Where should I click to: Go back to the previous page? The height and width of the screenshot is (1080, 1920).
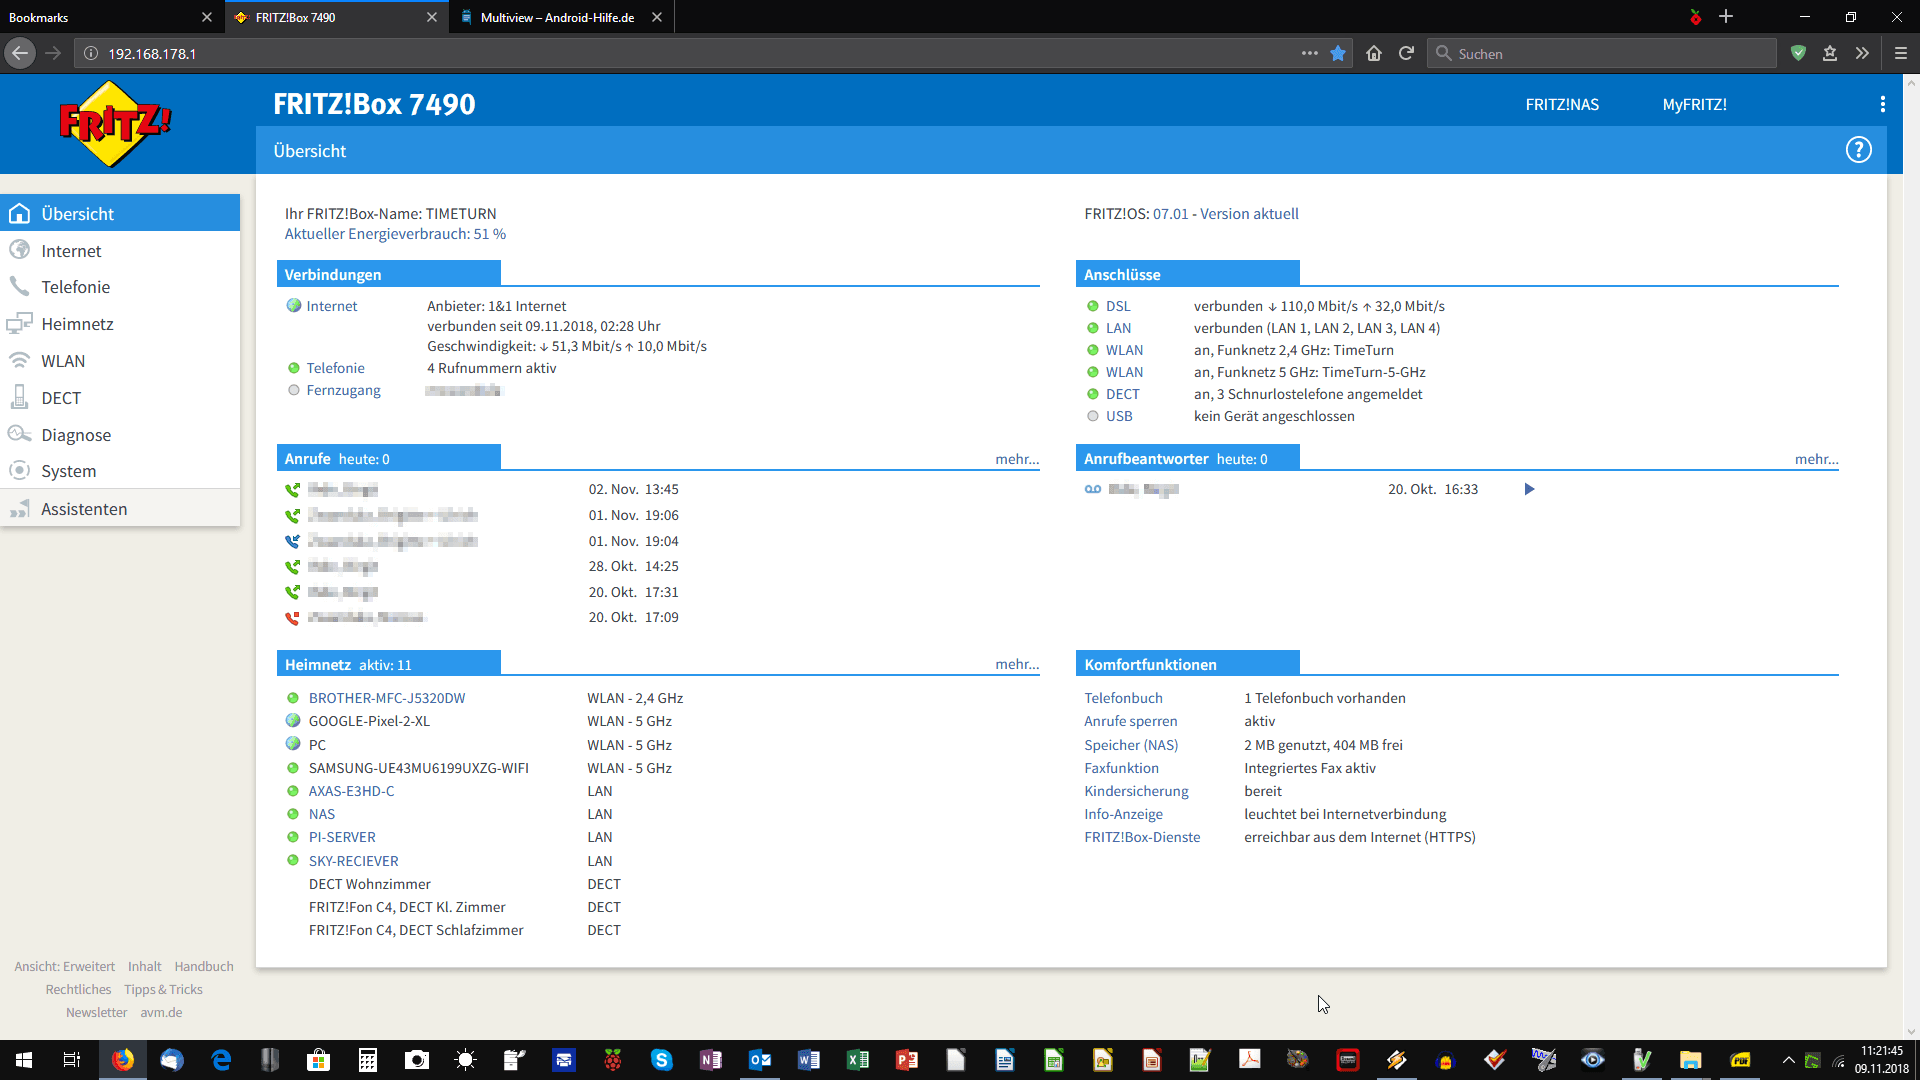20,53
